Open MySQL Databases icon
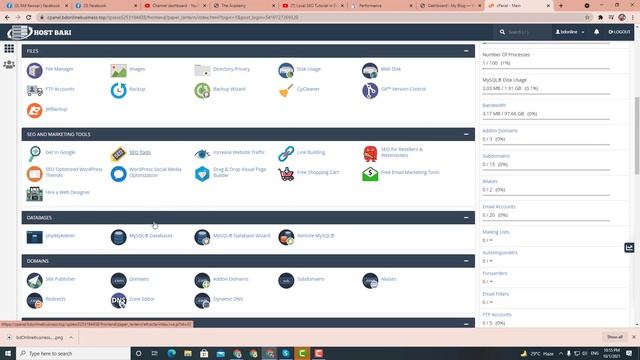 pos(118,237)
